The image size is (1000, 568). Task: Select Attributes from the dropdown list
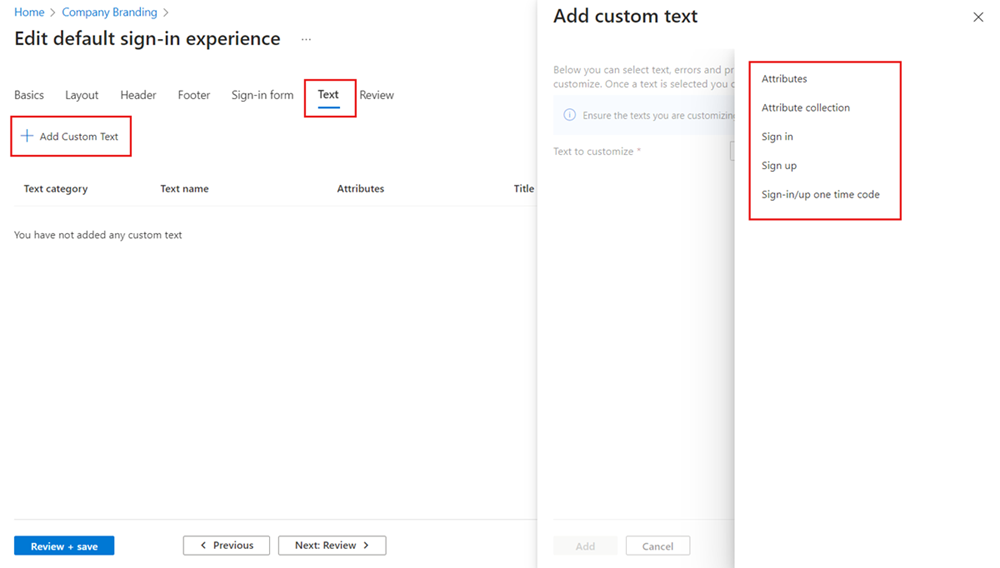[x=784, y=78]
